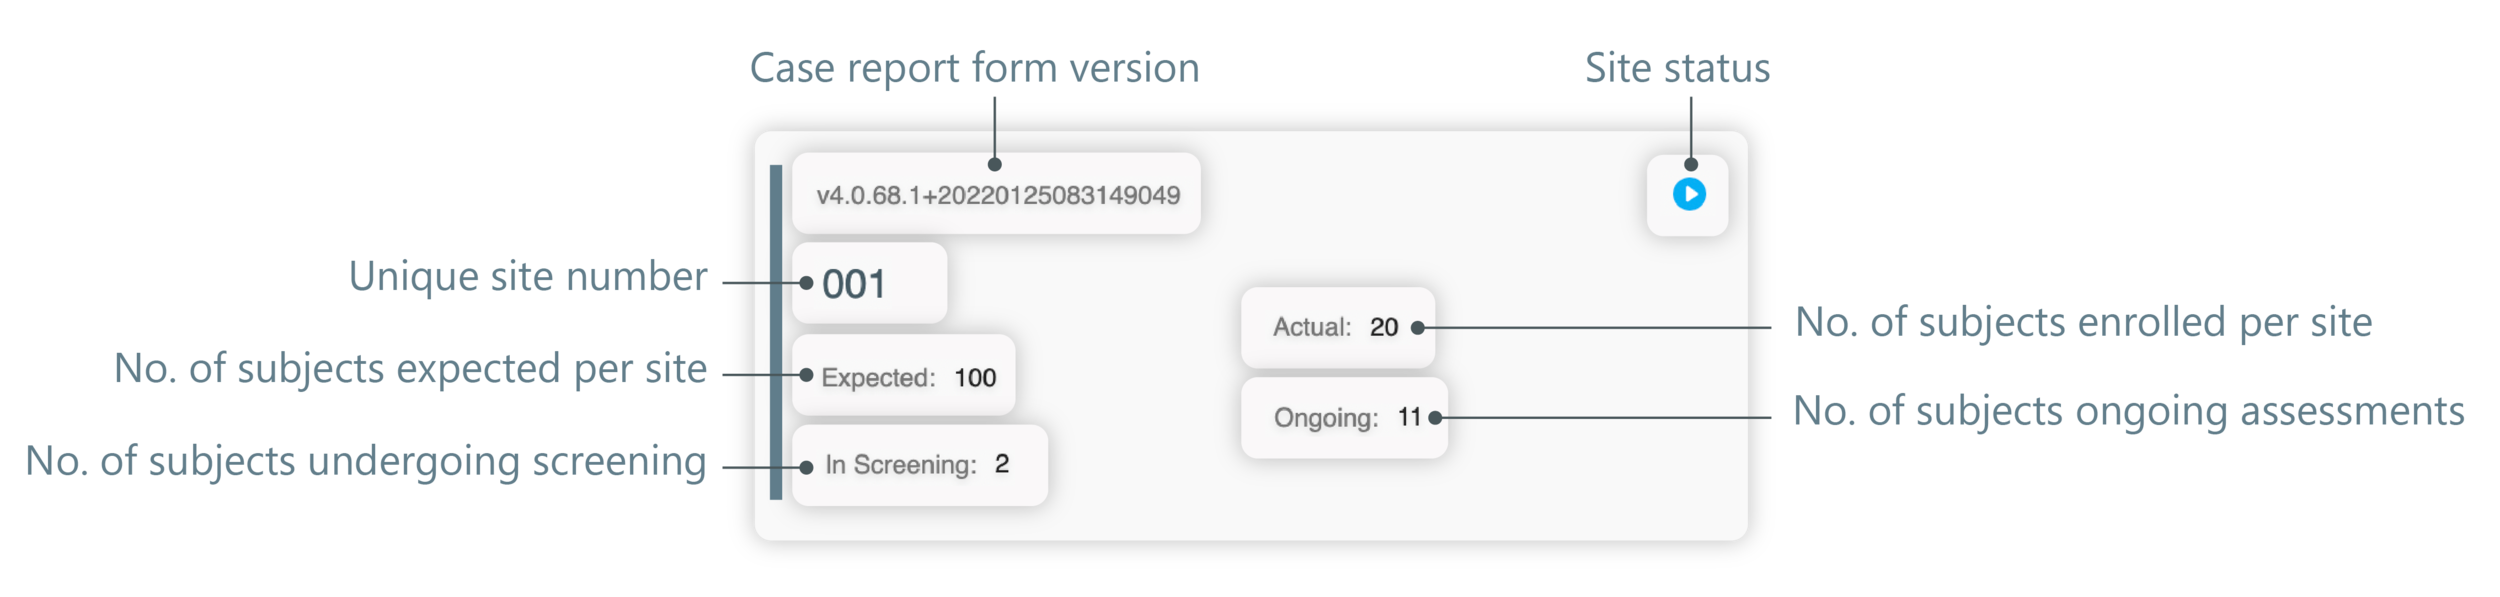Open site number 001
Viewport: 2500px width, 597px height.
click(x=869, y=284)
